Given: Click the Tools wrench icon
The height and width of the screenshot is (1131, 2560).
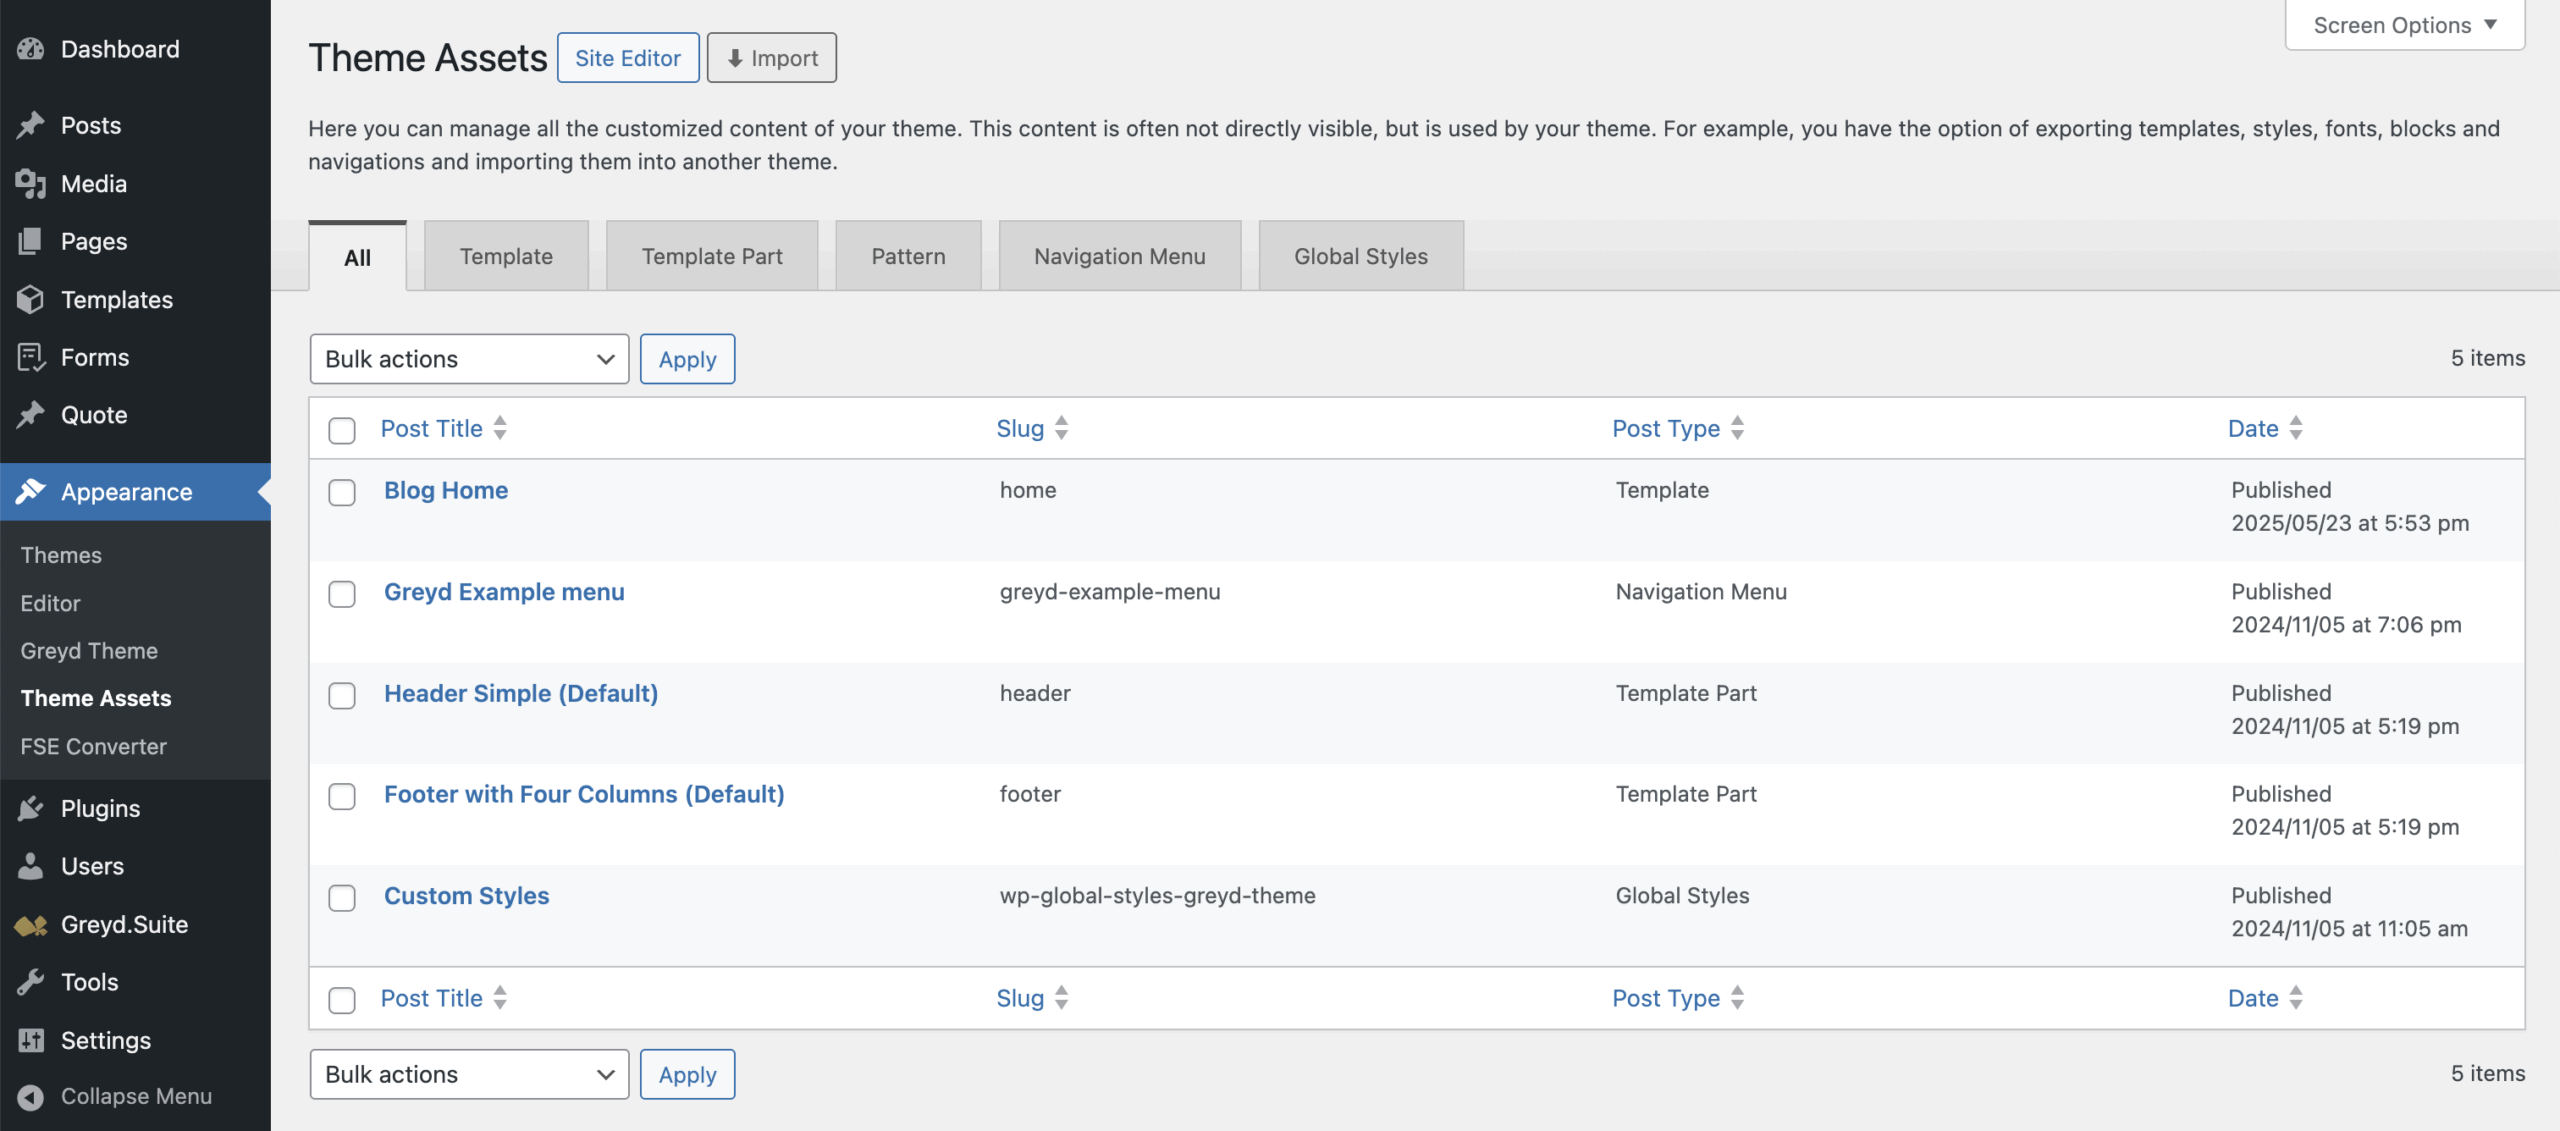Looking at the screenshot, I should pos(31,982).
